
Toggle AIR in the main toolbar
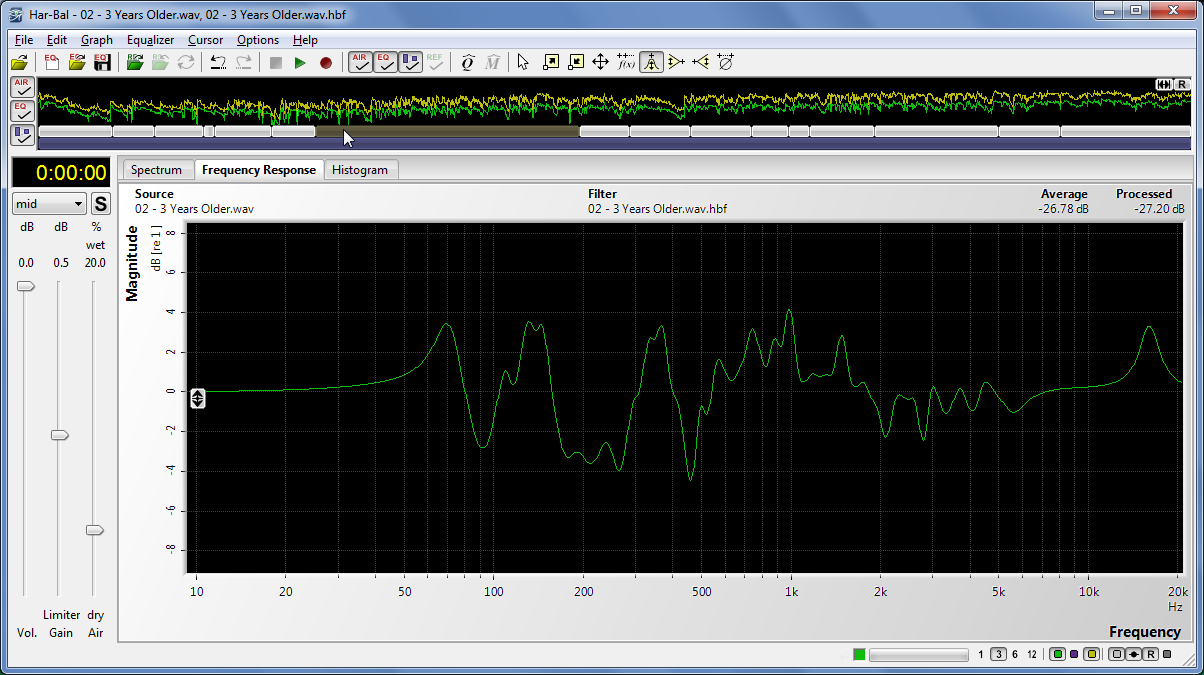pos(360,62)
